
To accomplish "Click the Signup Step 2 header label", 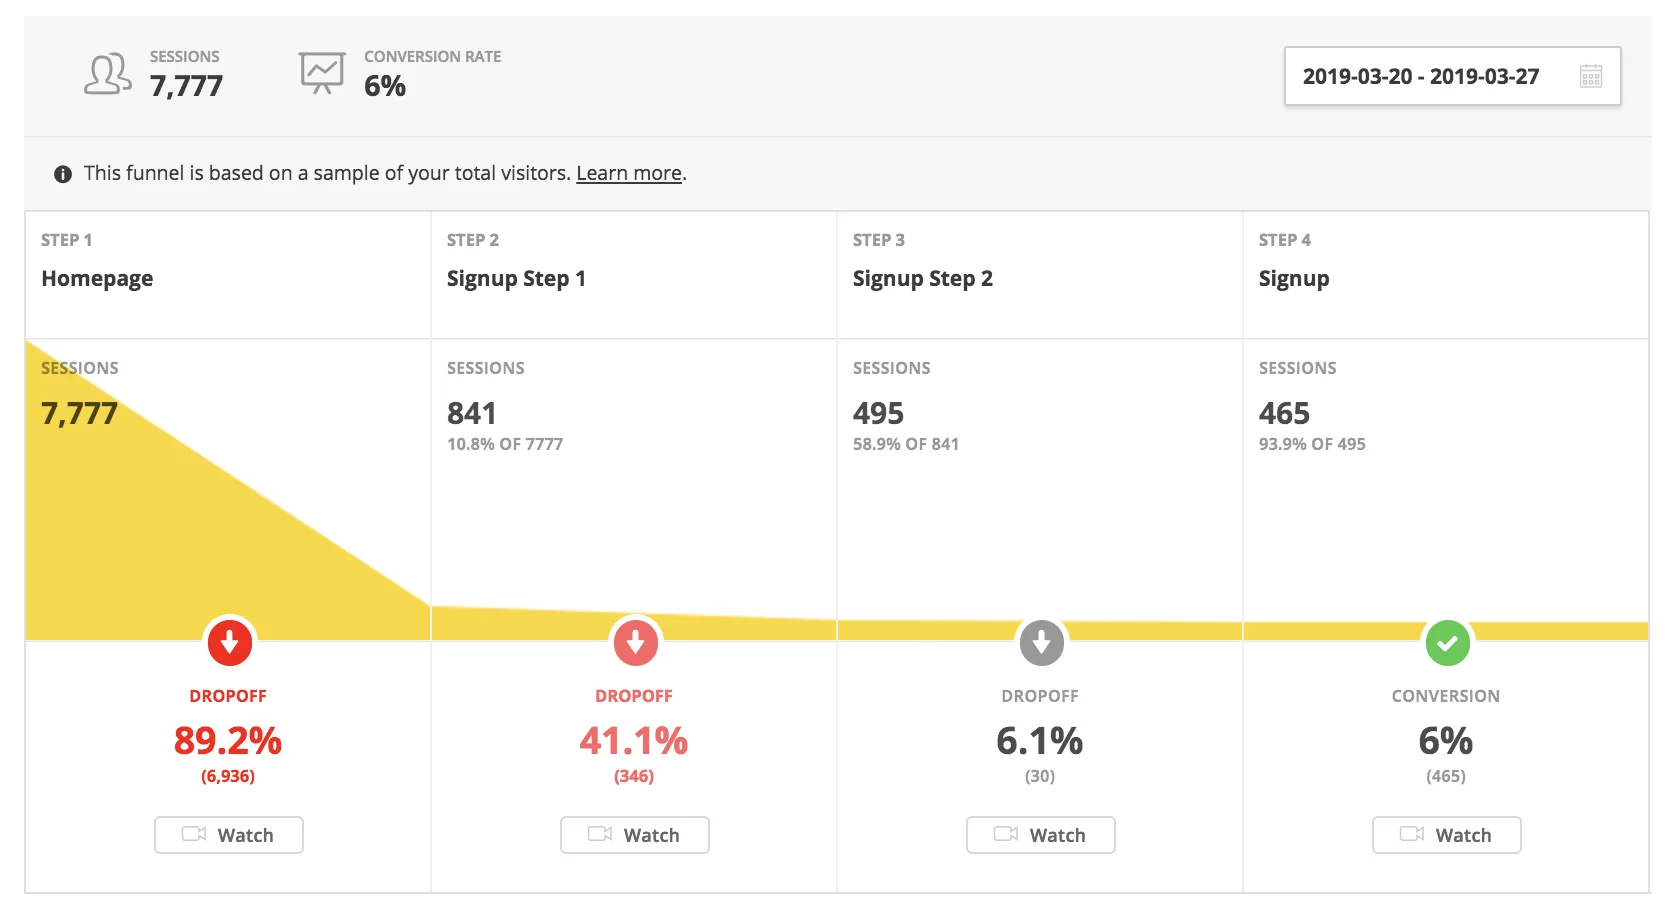I will click(922, 279).
